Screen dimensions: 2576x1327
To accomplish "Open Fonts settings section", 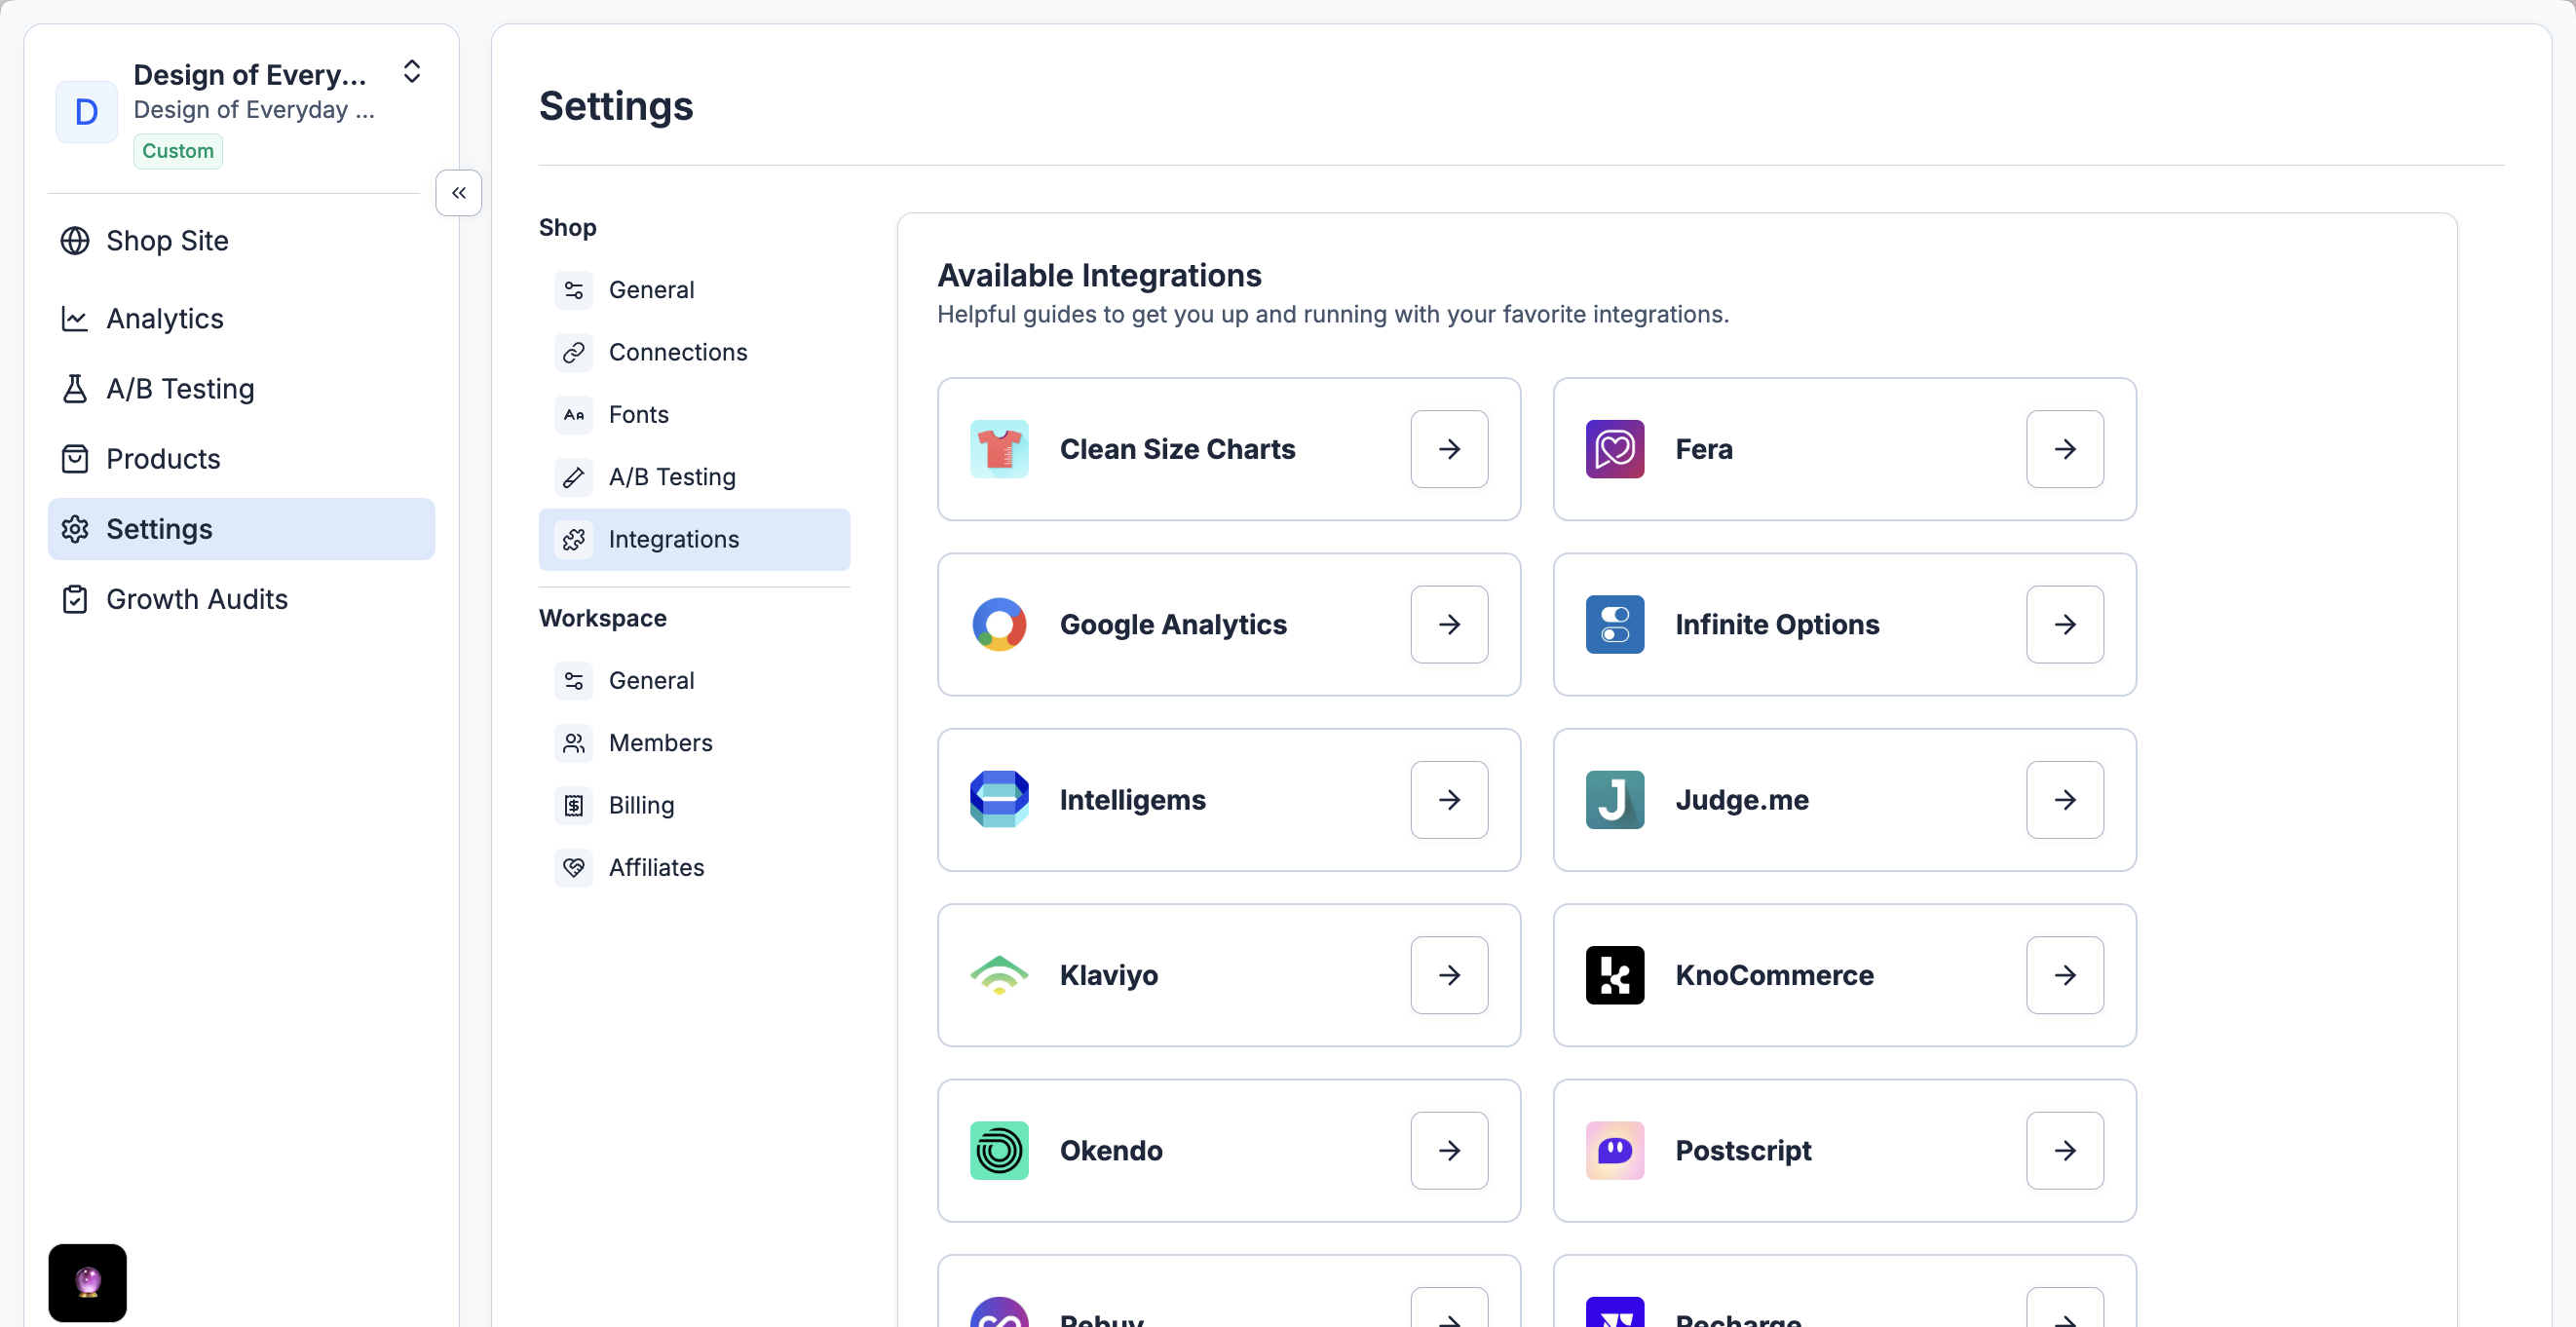I will pos(638,414).
